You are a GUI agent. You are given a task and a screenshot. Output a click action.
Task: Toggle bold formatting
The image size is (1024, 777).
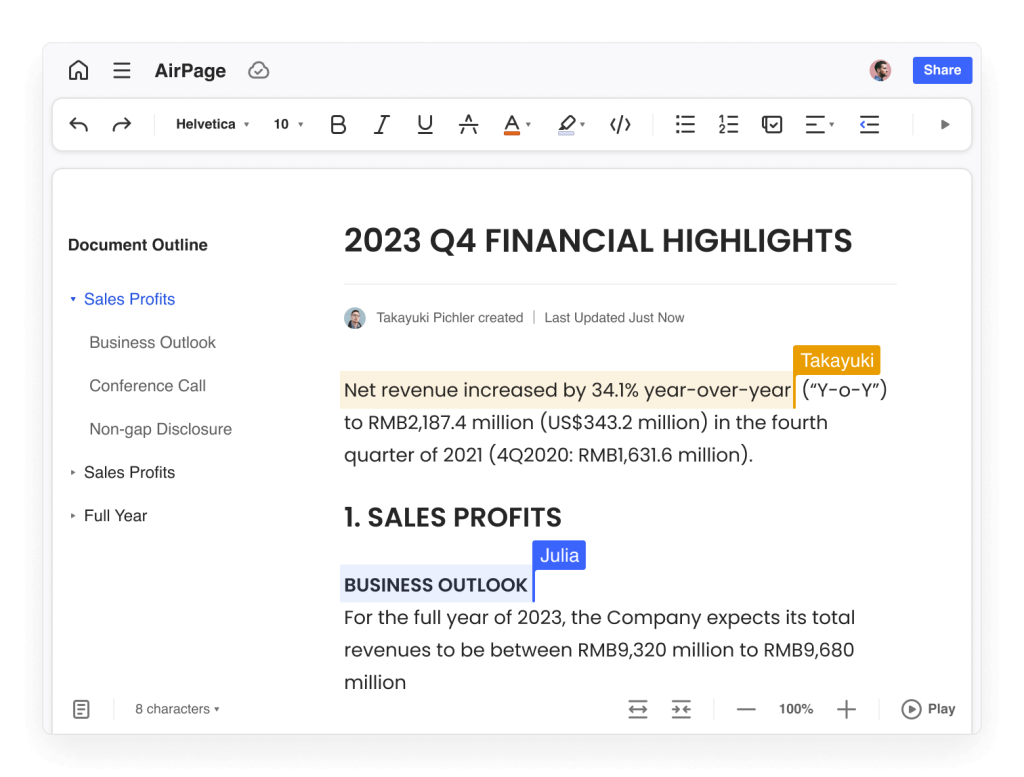click(x=338, y=124)
